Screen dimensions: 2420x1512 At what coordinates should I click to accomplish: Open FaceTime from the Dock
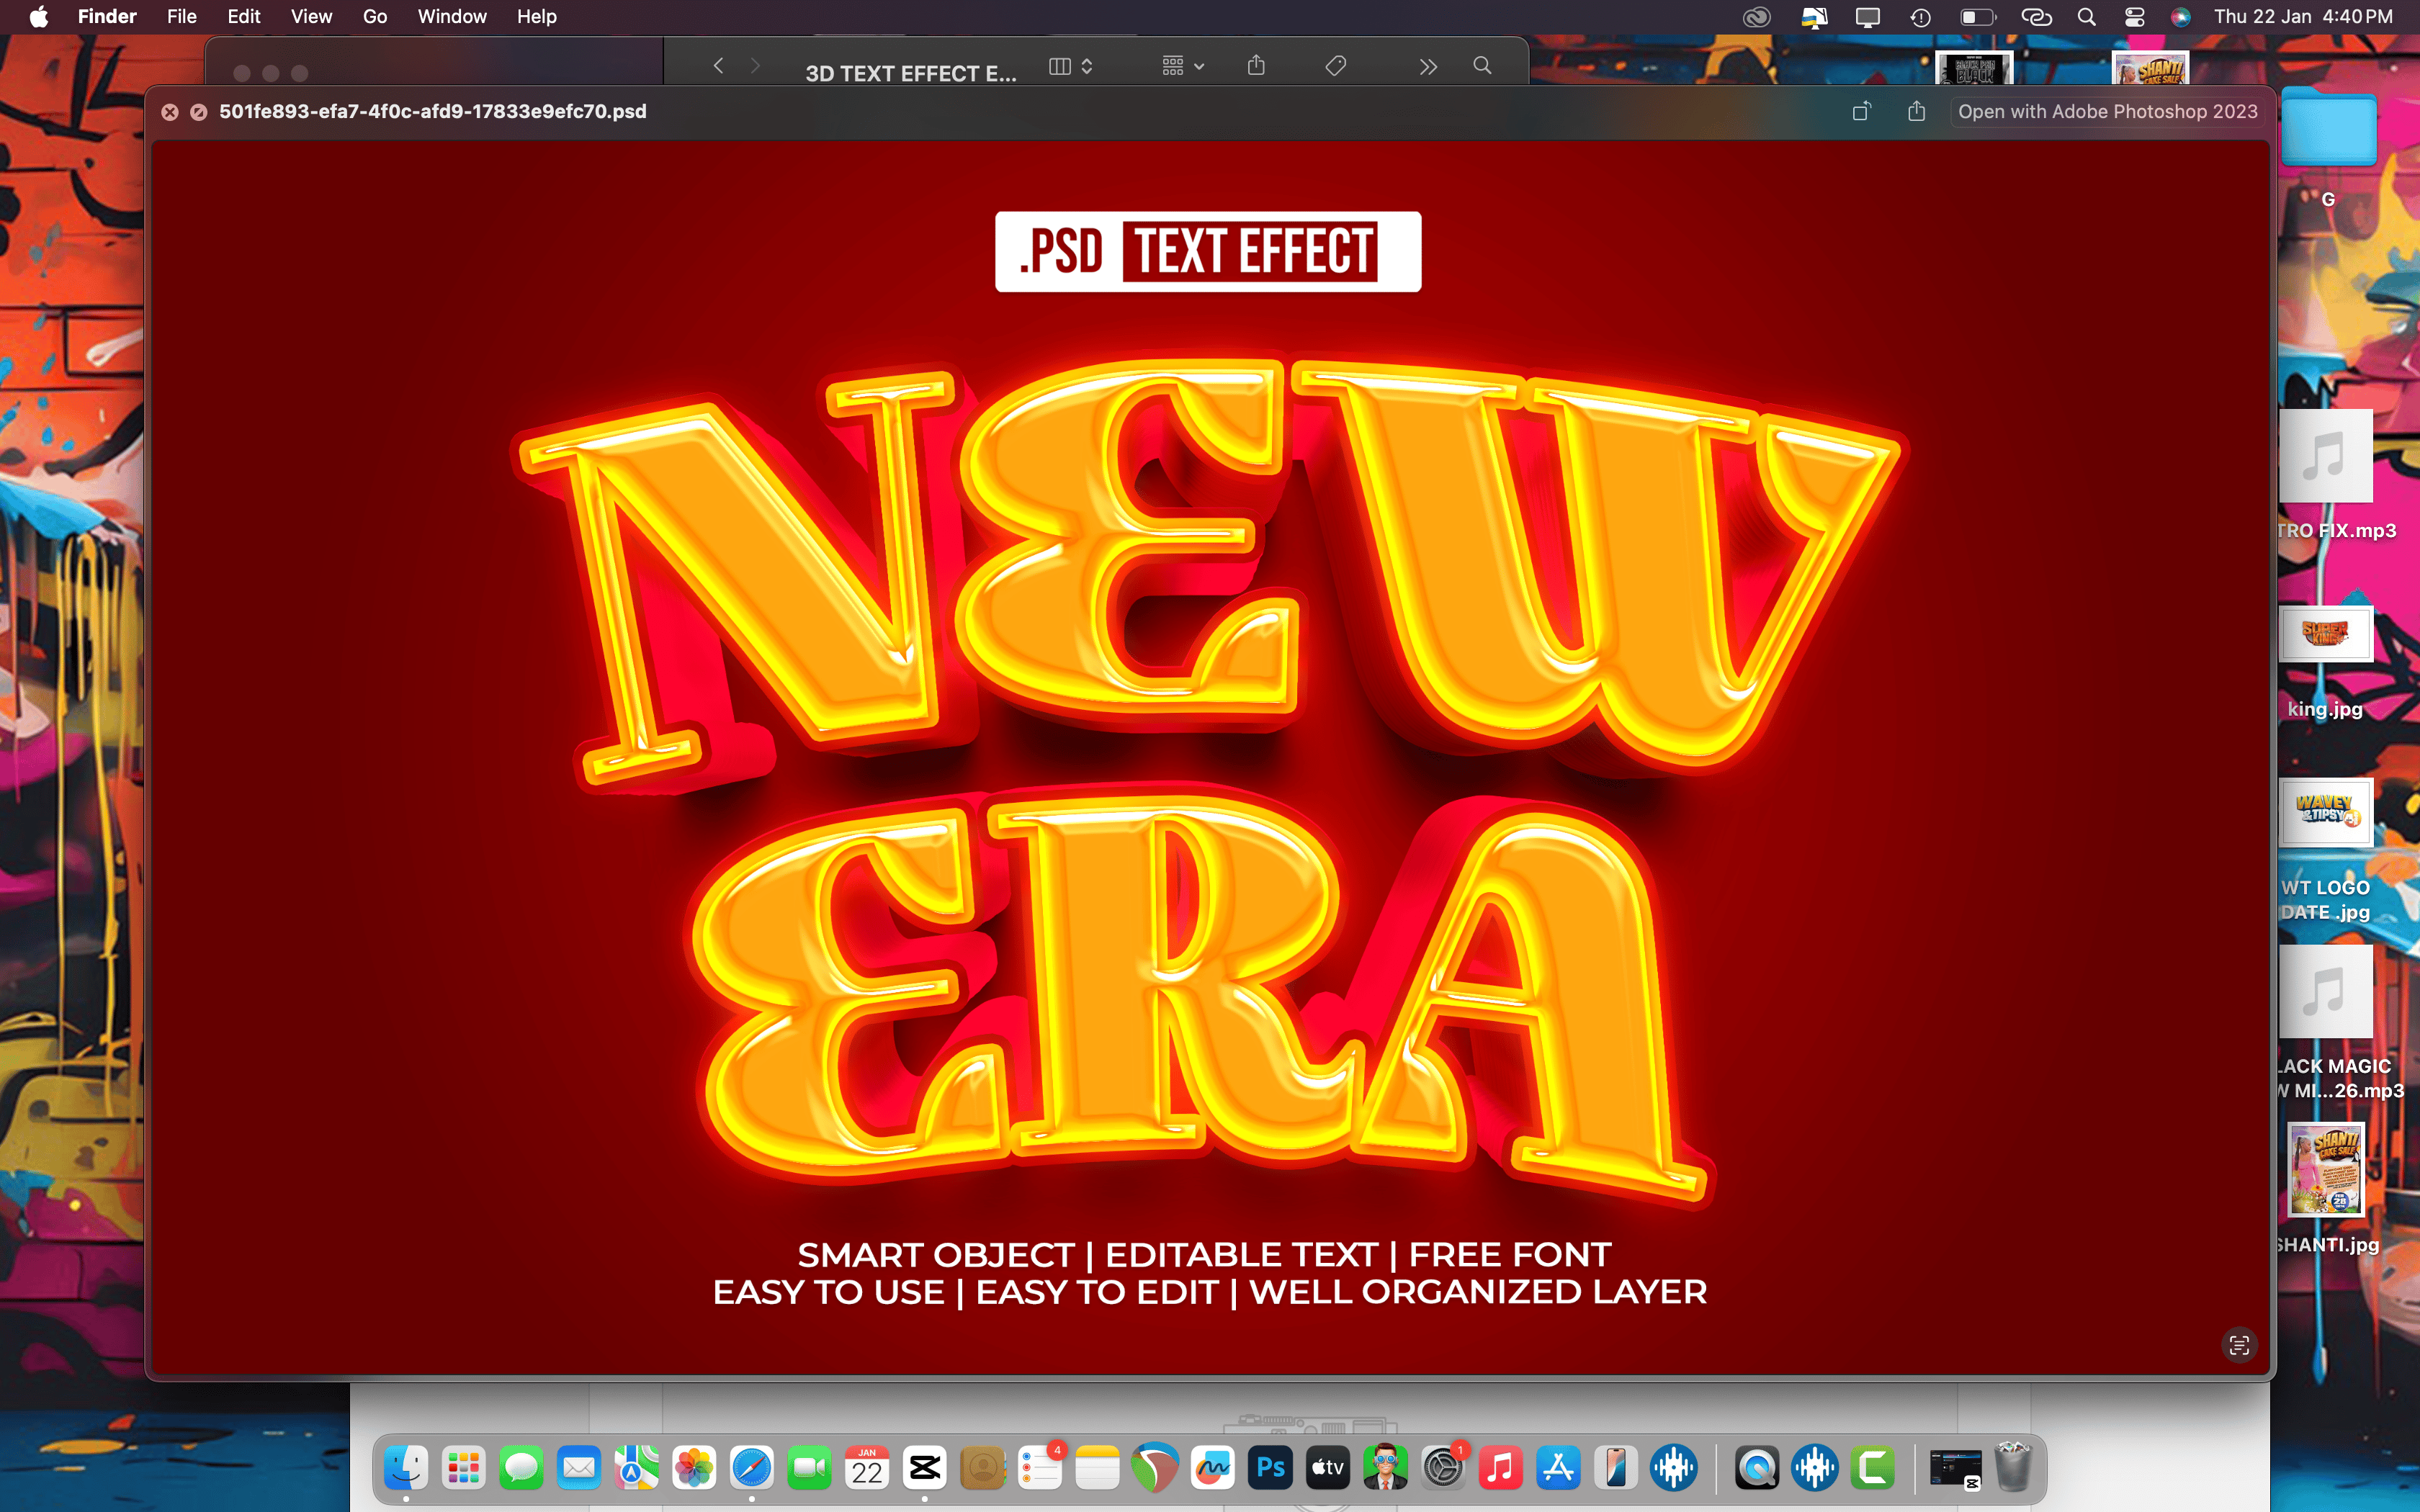coord(809,1467)
